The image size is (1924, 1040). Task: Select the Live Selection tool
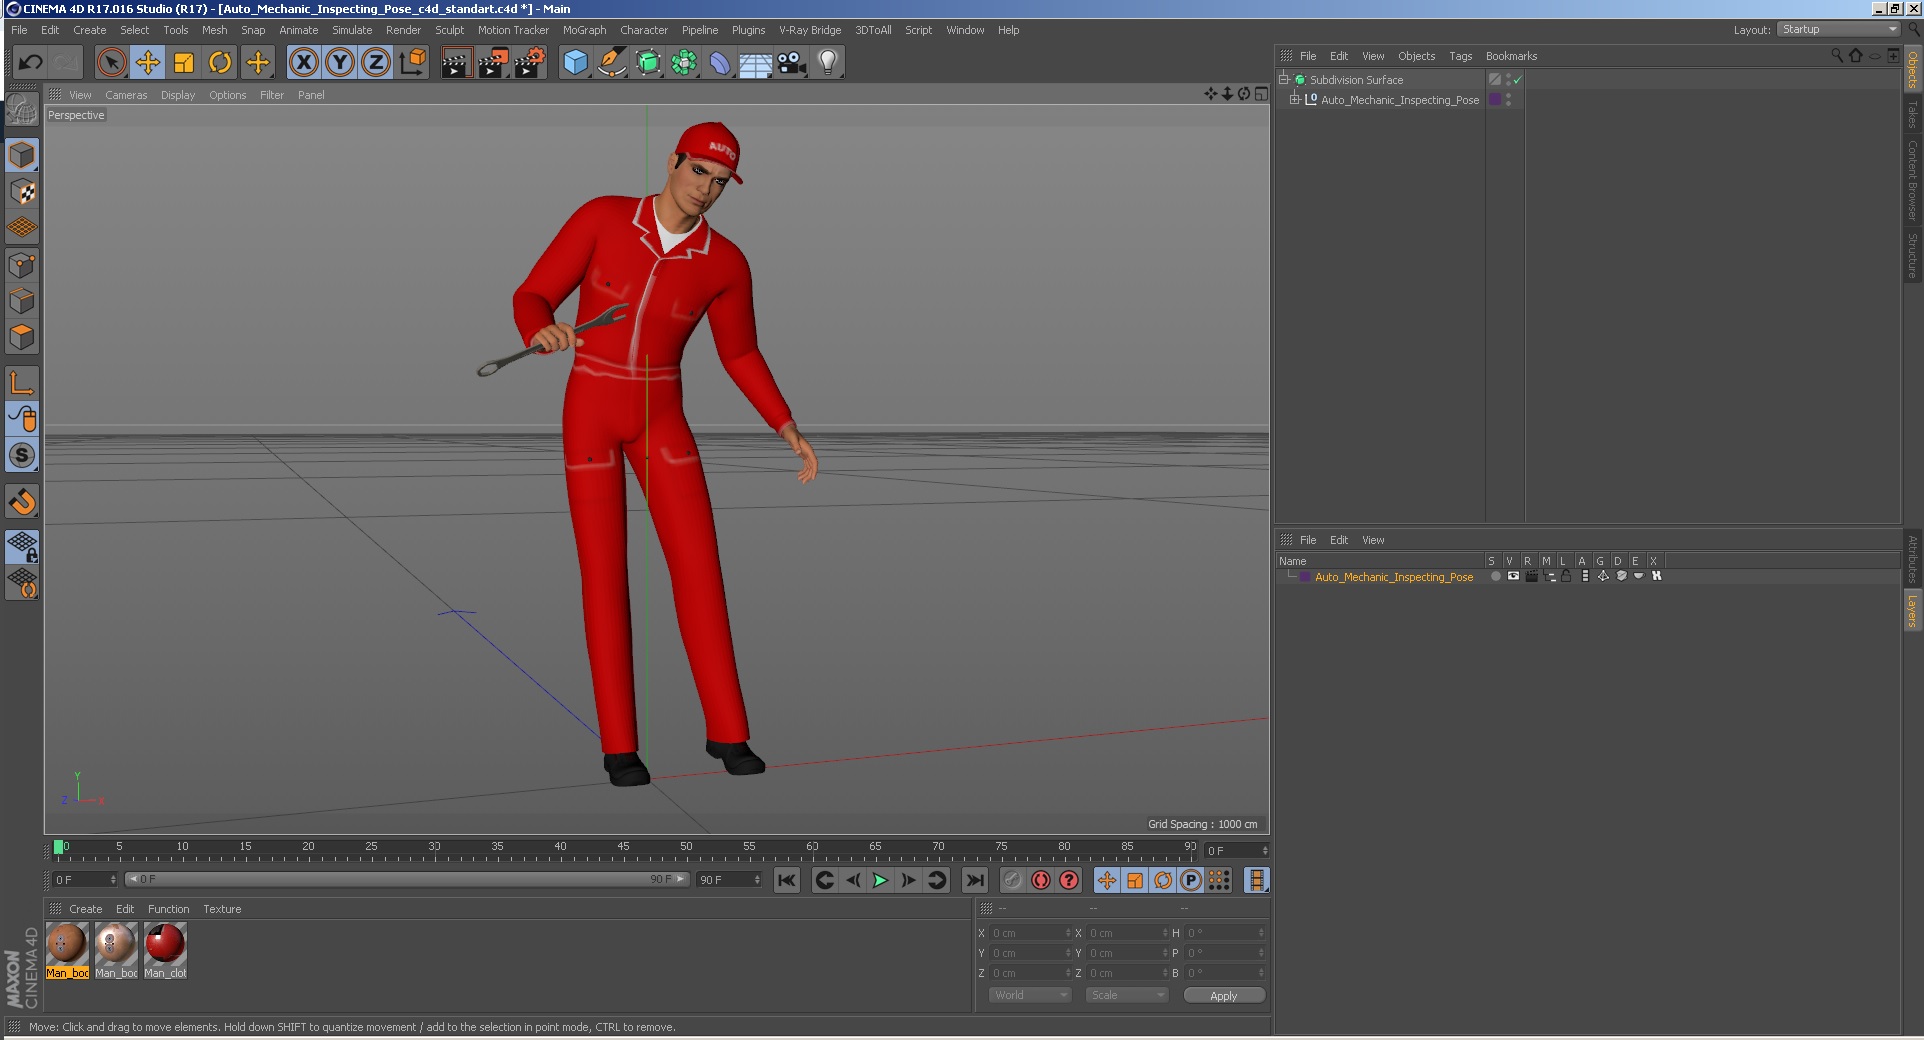coord(111,63)
